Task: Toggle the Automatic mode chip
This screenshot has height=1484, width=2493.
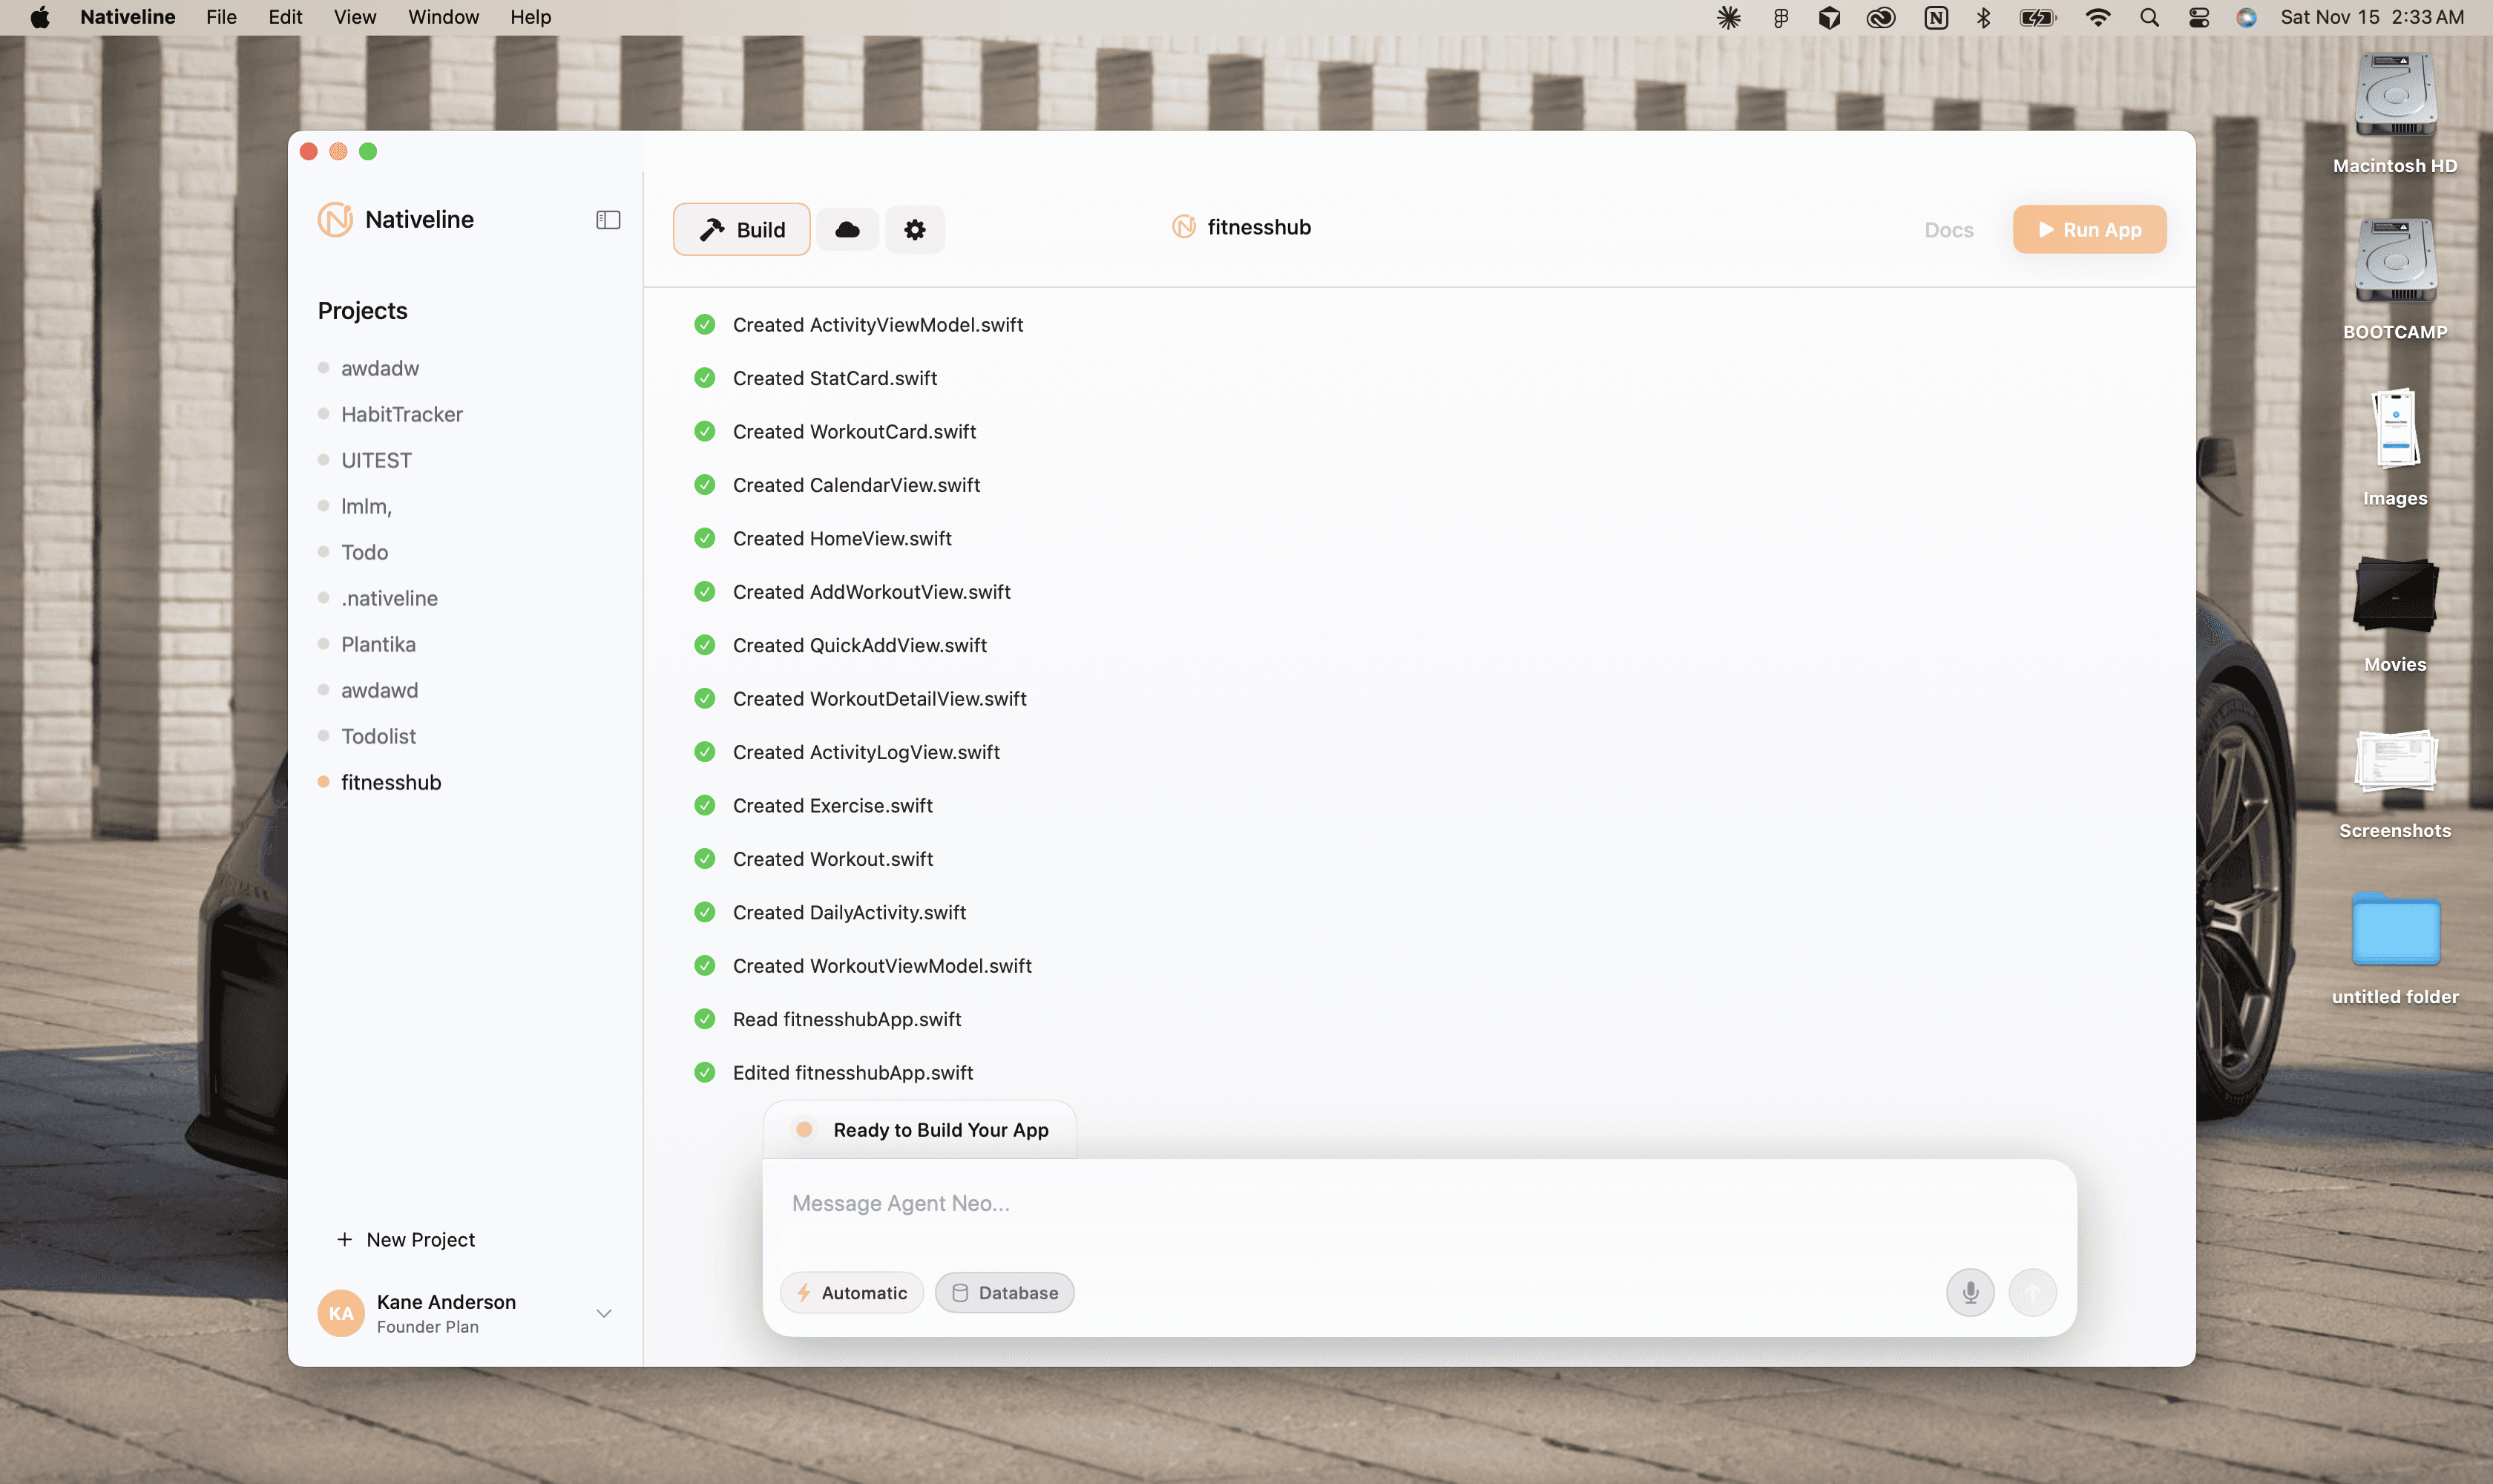Action: tap(852, 1292)
